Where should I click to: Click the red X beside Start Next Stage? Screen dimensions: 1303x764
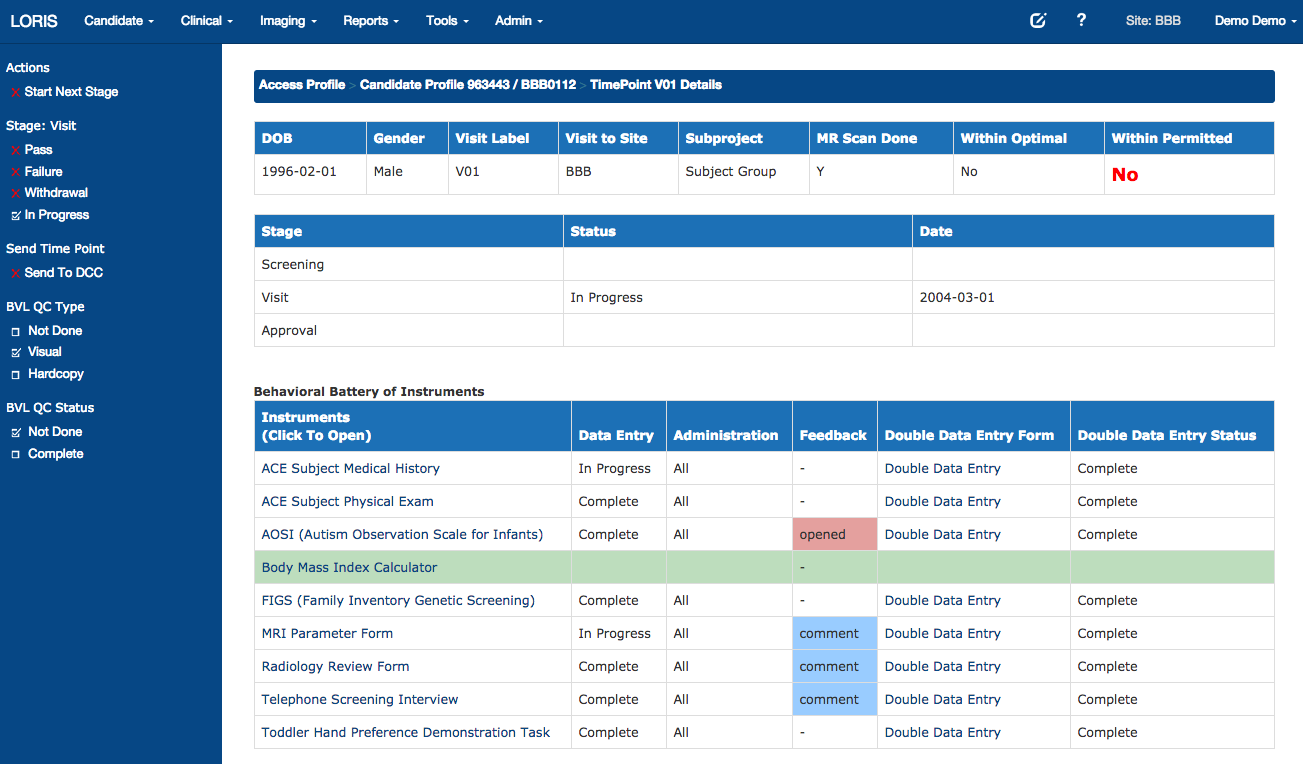pos(15,92)
